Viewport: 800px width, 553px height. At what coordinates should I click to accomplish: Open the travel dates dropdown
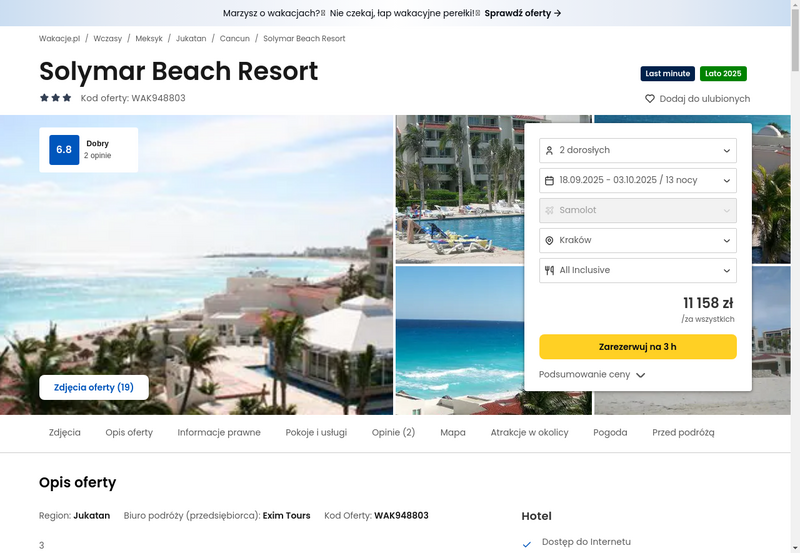[x=638, y=181]
